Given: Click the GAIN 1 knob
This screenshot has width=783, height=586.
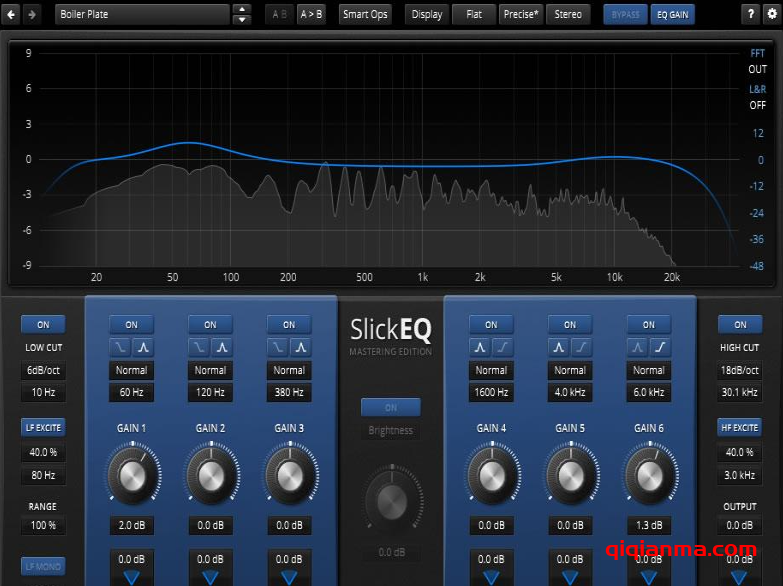Looking at the screenshot, I should pyautogui.click(x=131, y=476).
